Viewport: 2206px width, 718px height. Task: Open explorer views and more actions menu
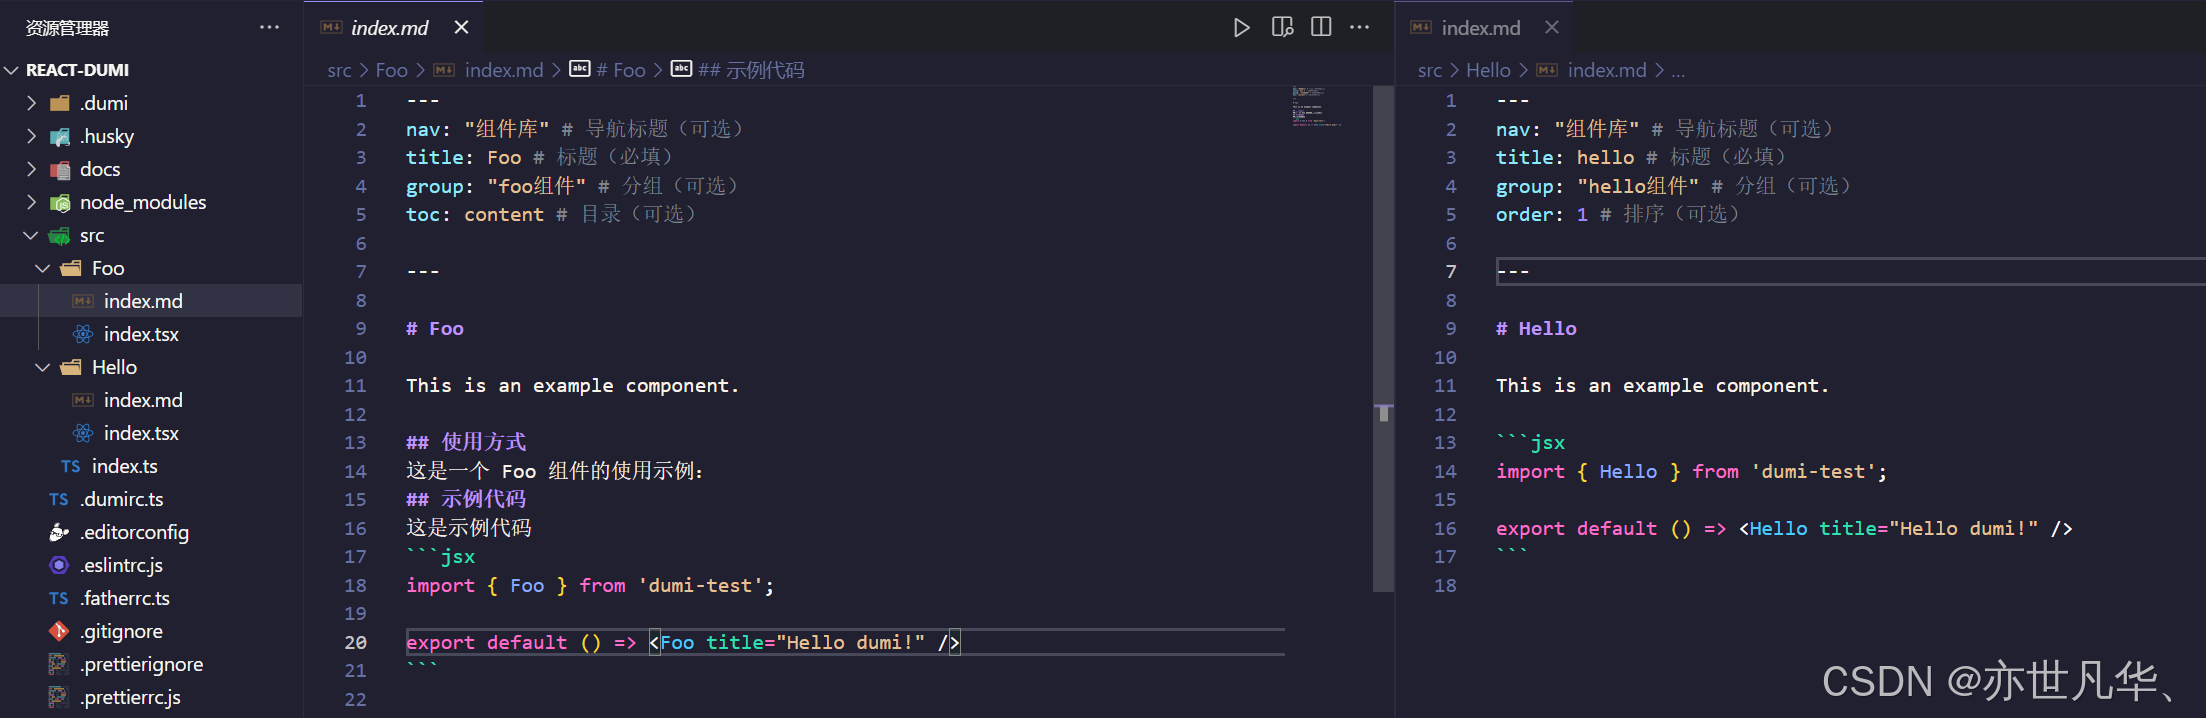pos(269,28)
